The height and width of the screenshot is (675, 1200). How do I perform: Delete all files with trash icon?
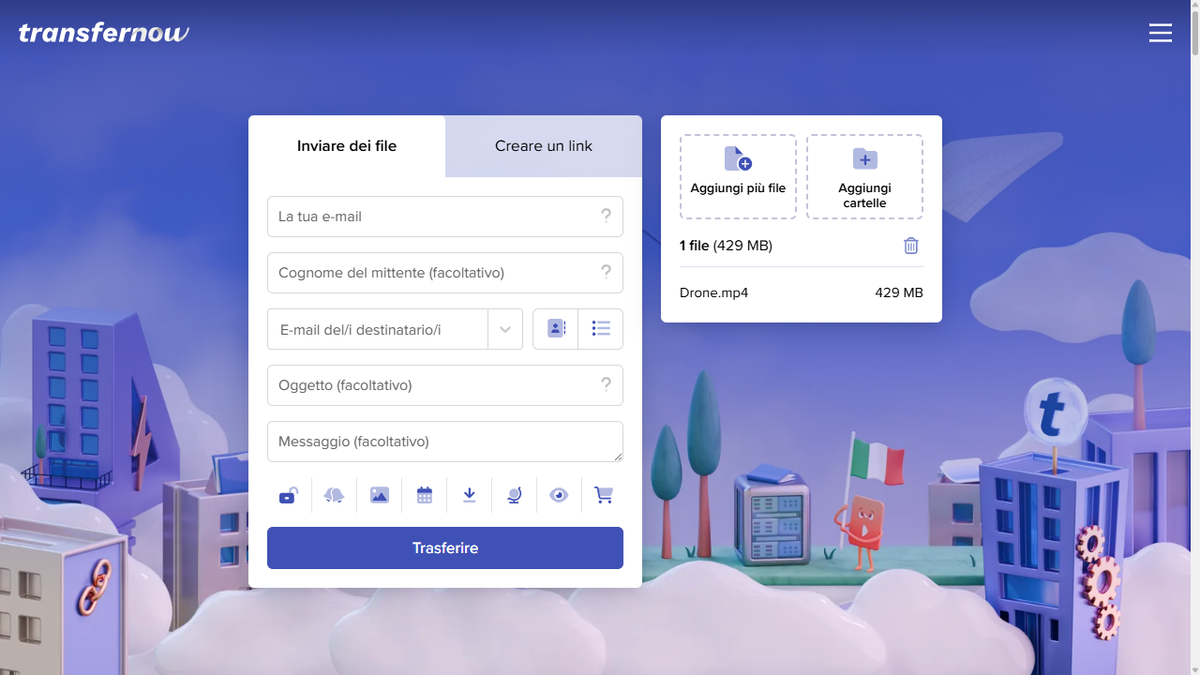coord(910,246)
